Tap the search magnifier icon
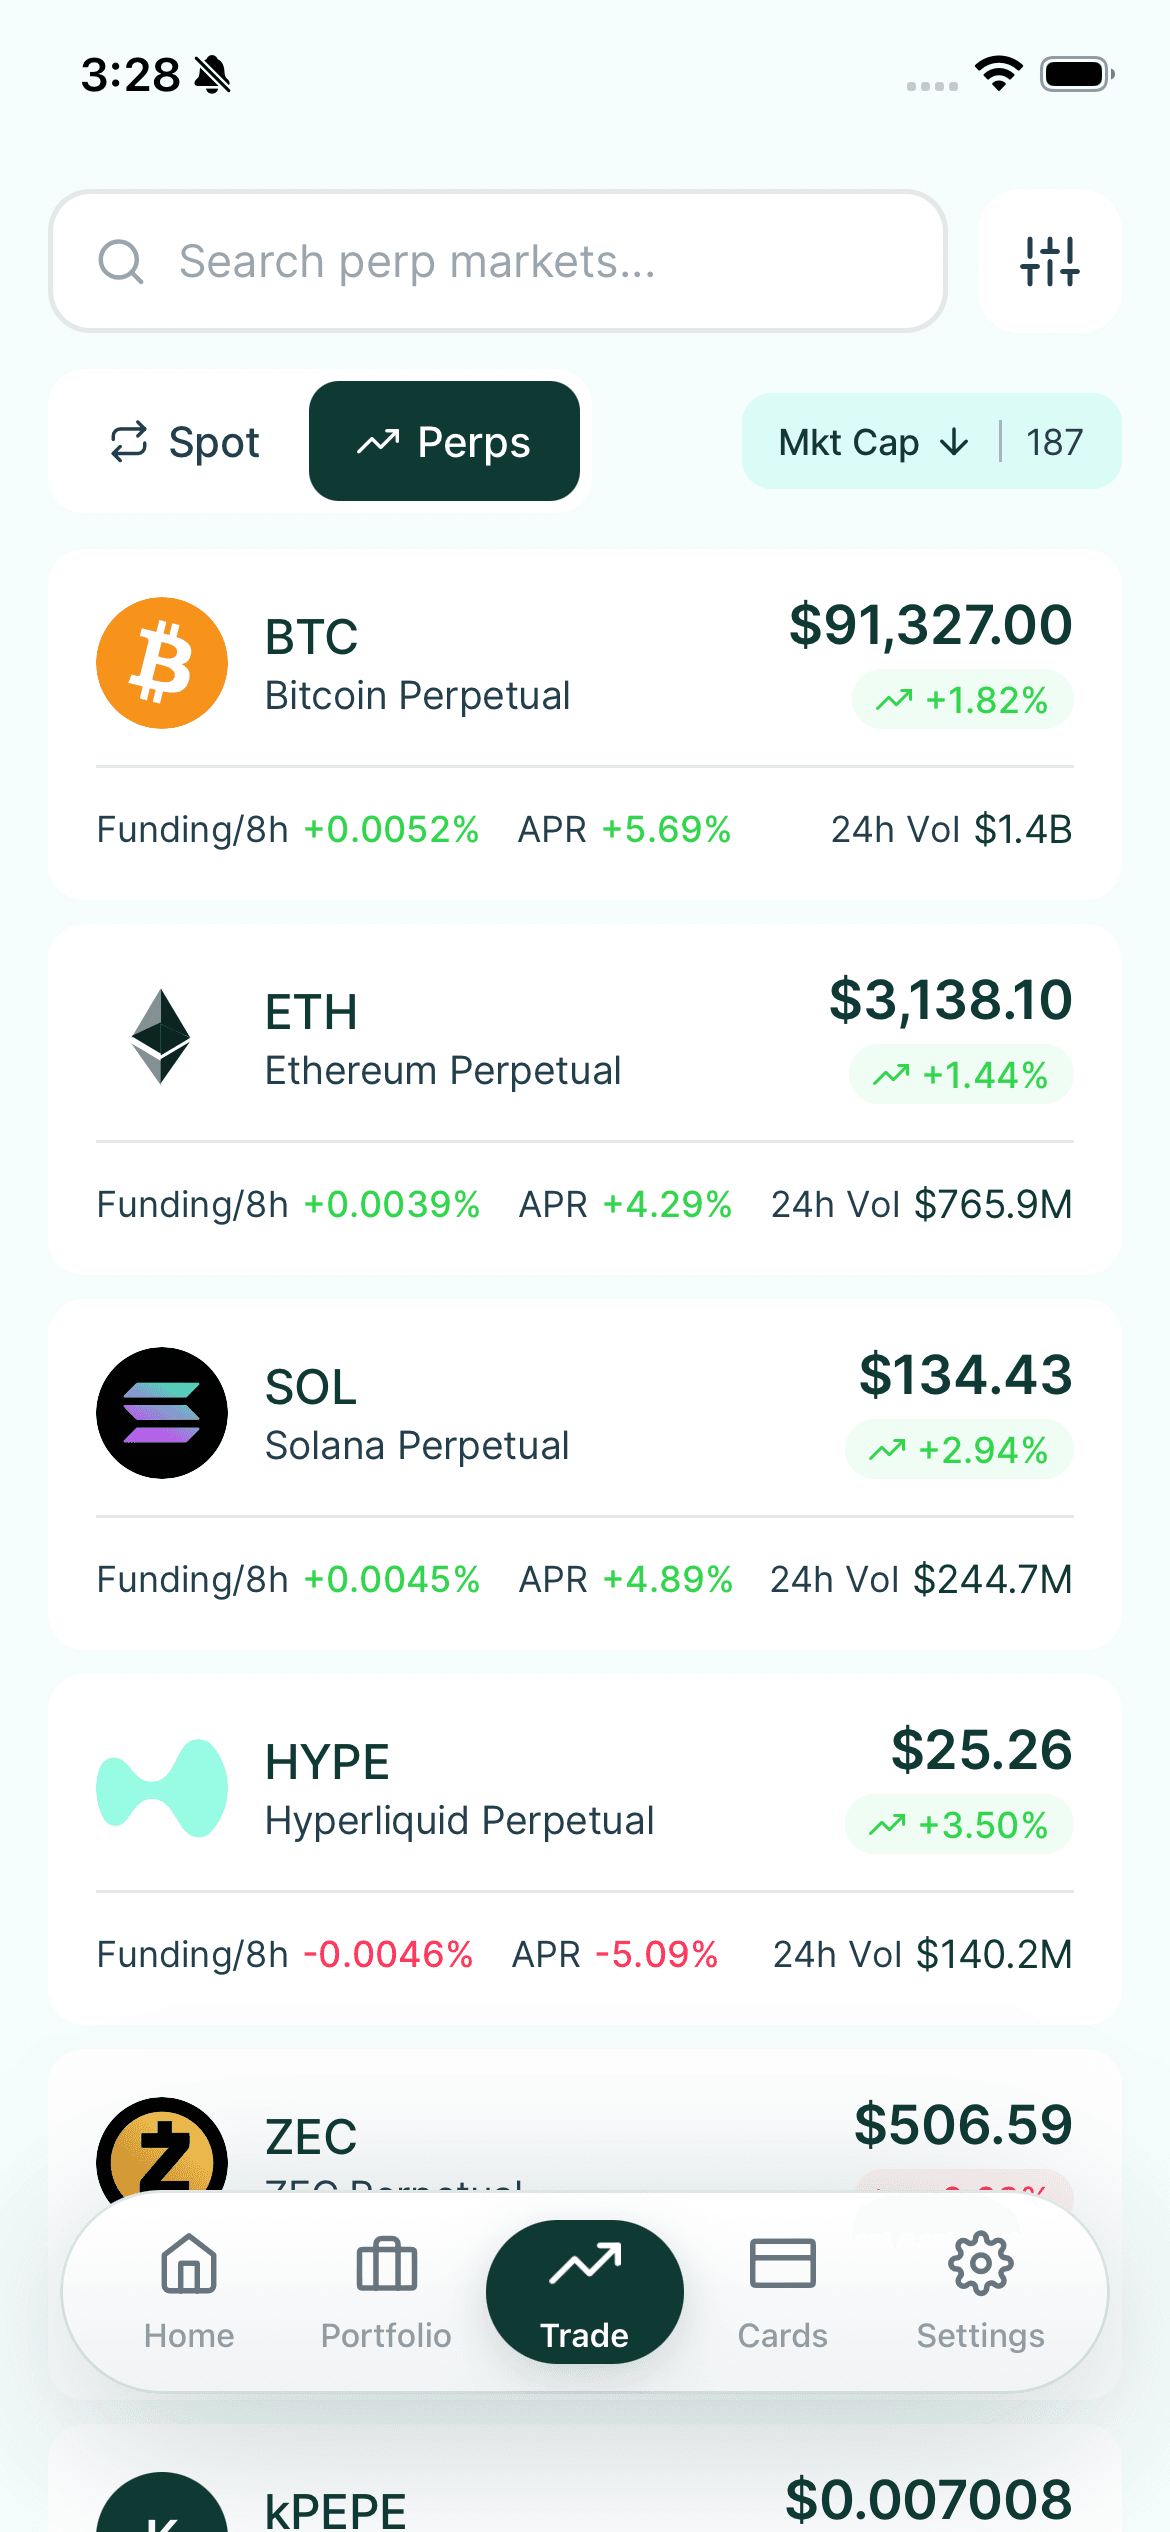The height and width of the screenshot is (2532, 1170). (121, 262)
